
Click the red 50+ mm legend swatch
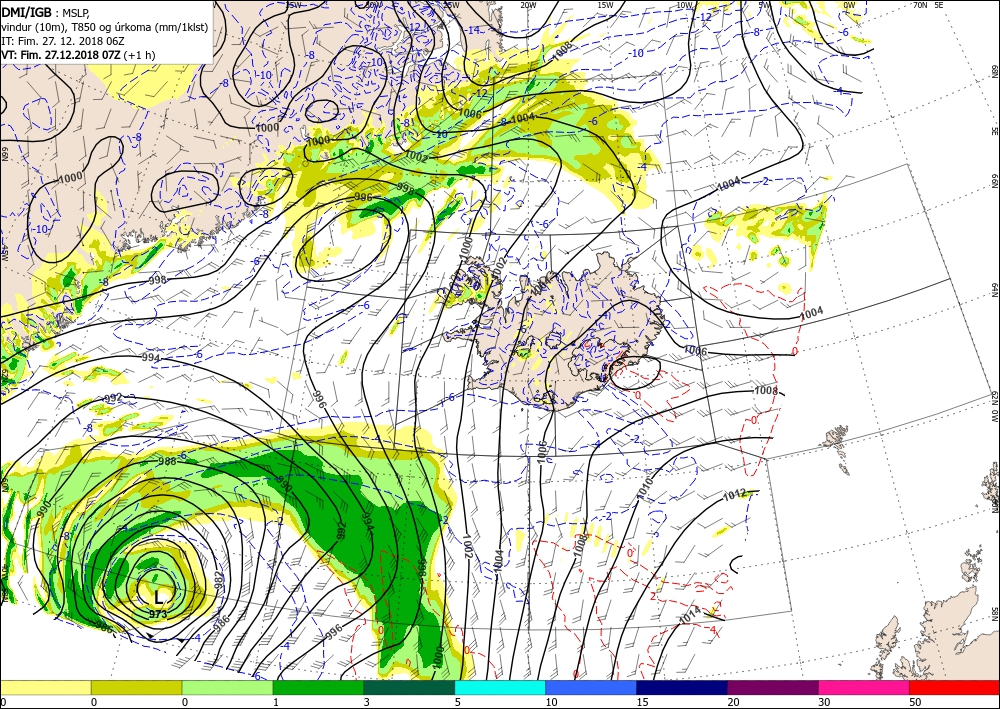pyautogui.click(x=954, y=687)
